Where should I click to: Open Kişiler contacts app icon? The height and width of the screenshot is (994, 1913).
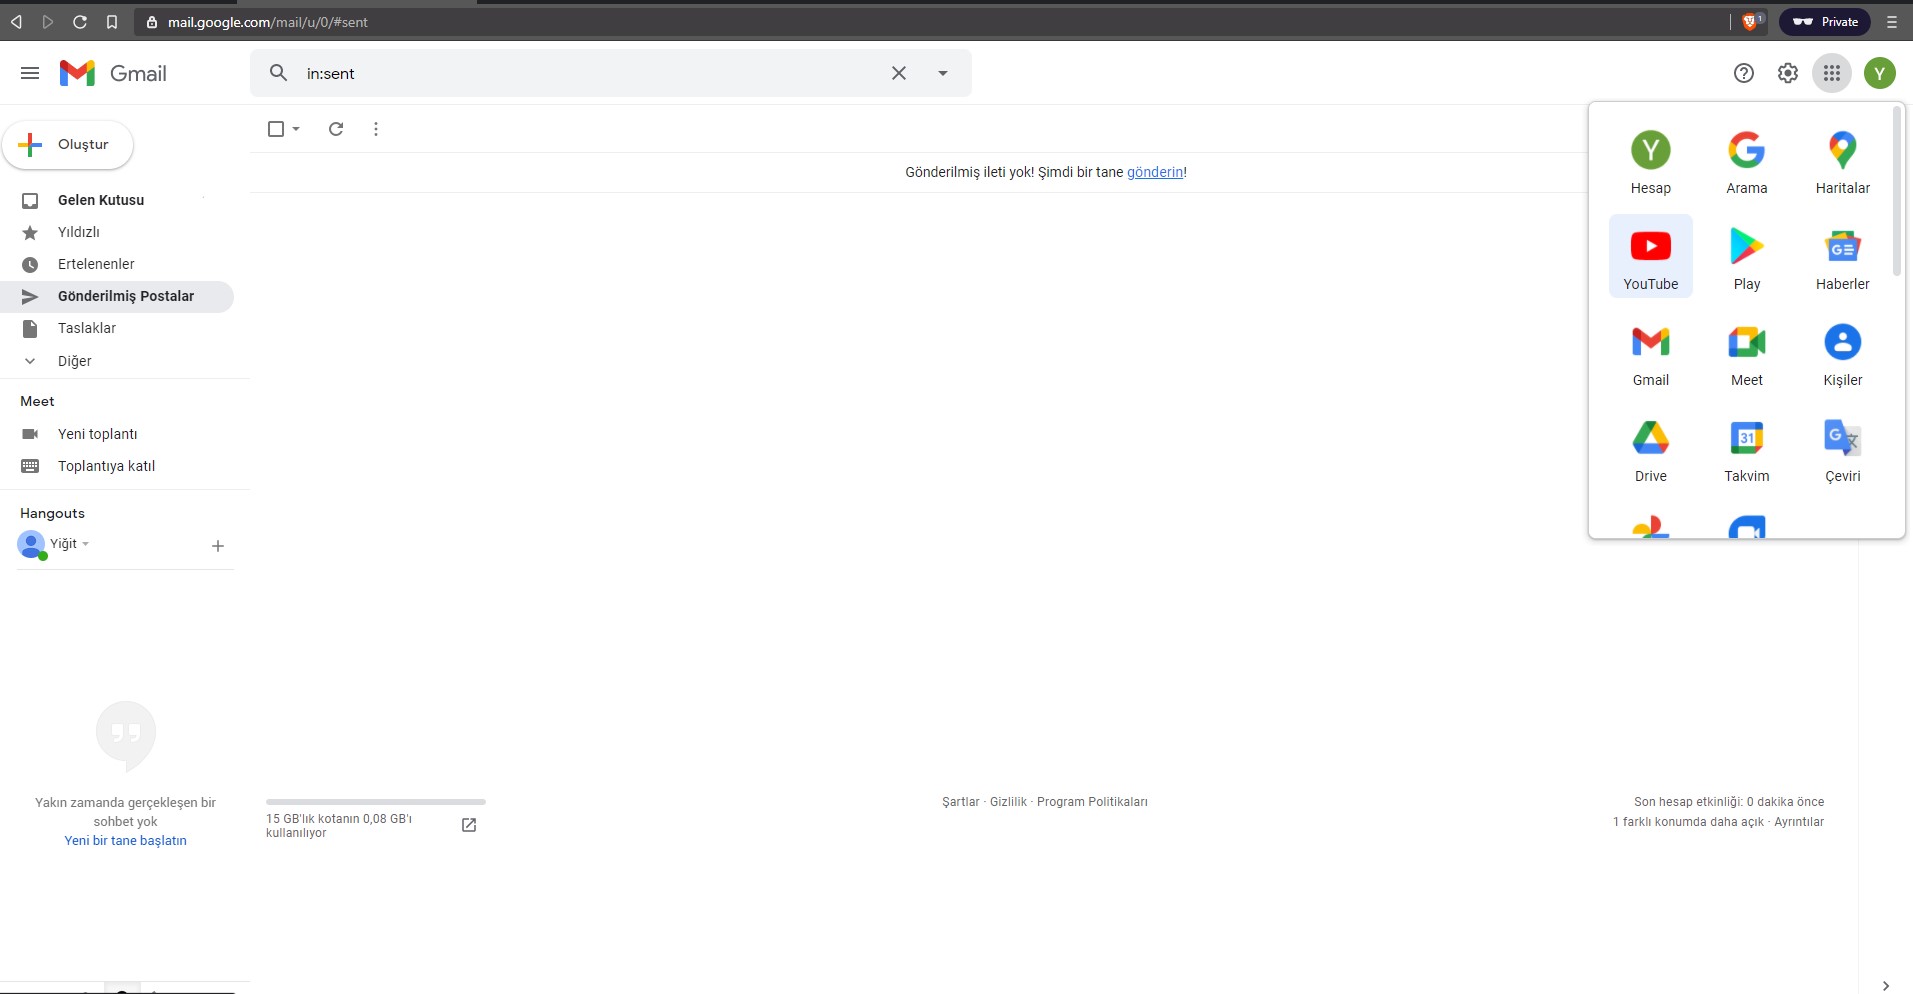tap(1842, 352)
